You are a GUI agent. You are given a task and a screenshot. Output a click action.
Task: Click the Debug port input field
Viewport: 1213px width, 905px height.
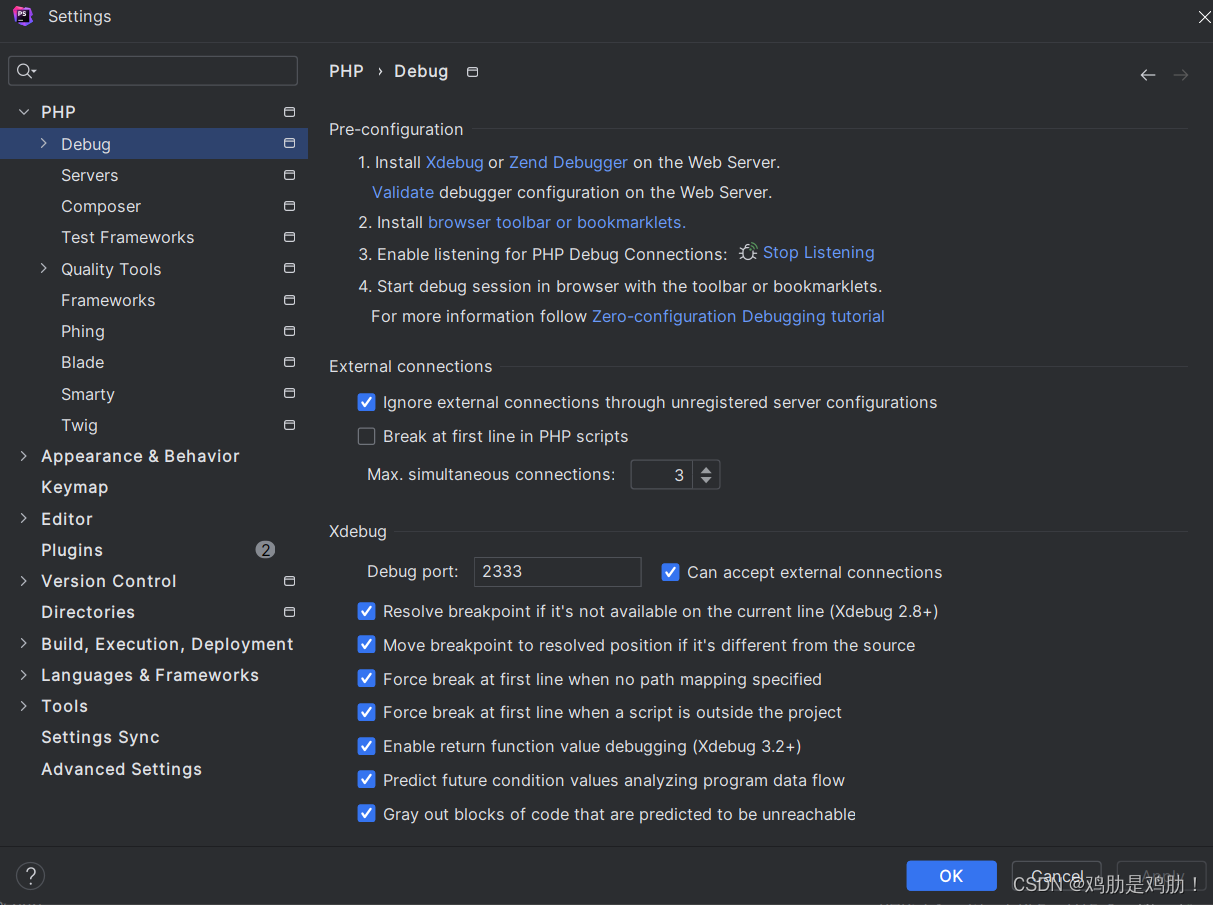point(556,572)
